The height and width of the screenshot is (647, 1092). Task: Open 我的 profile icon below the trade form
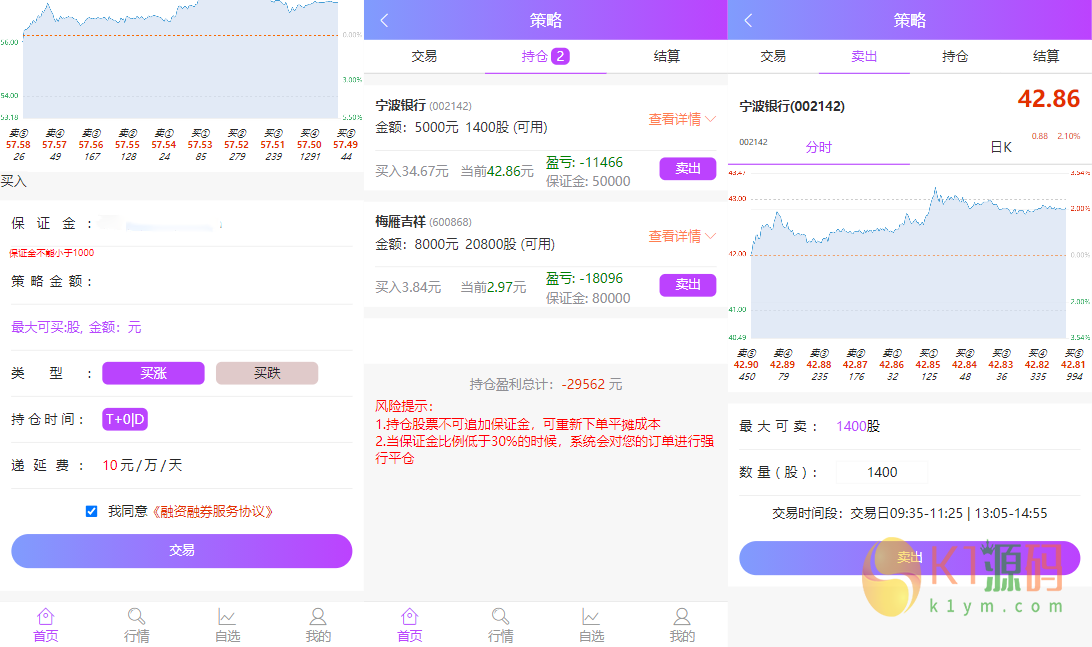click(x=318, y=617)
